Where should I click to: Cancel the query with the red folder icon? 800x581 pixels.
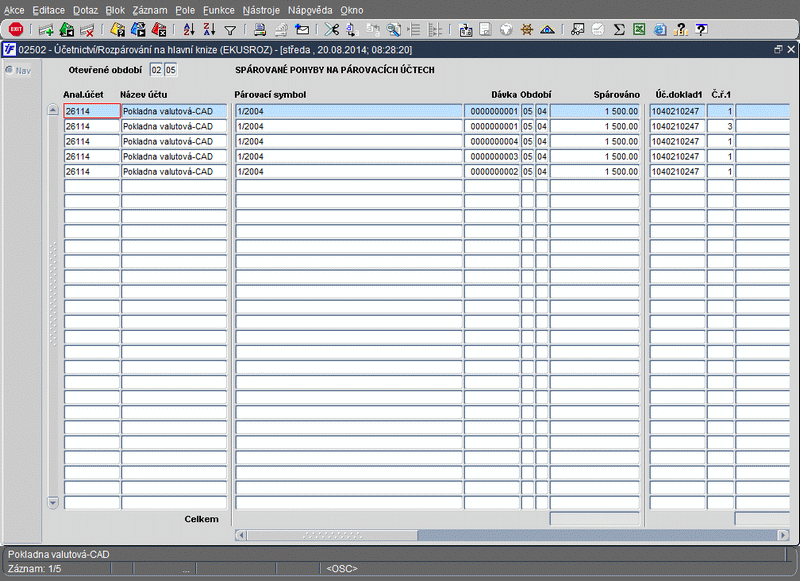pos(159,30)
